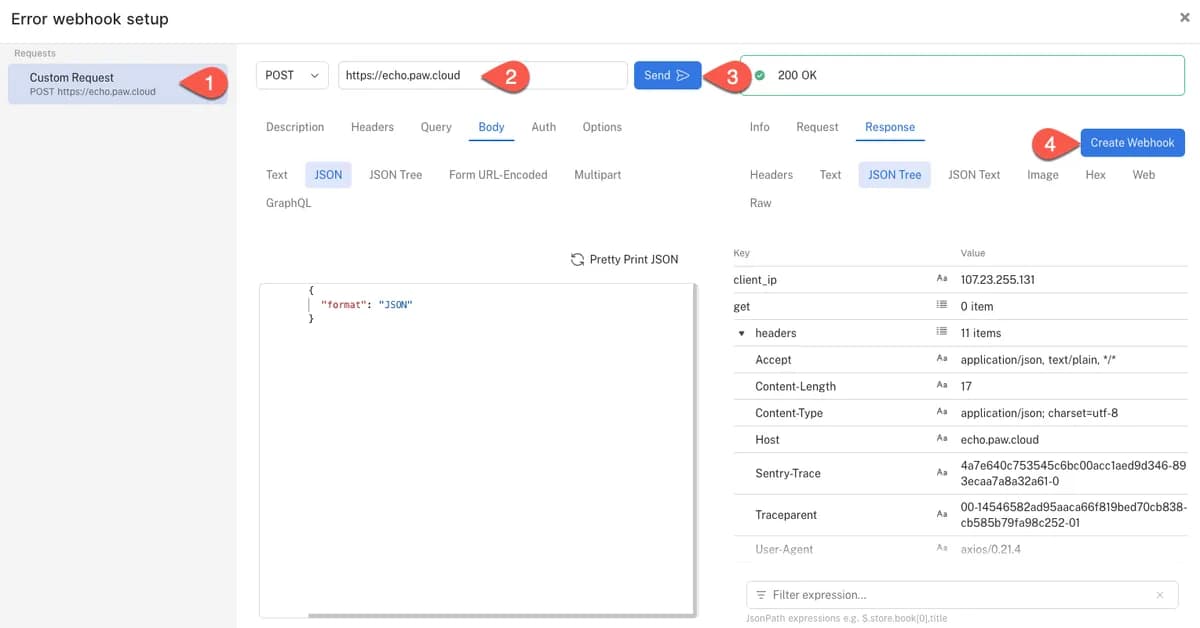Select Custom Request in the Requests list
Screen dimensions: 1200x628
pyautogui.click(x=118, y=84)
